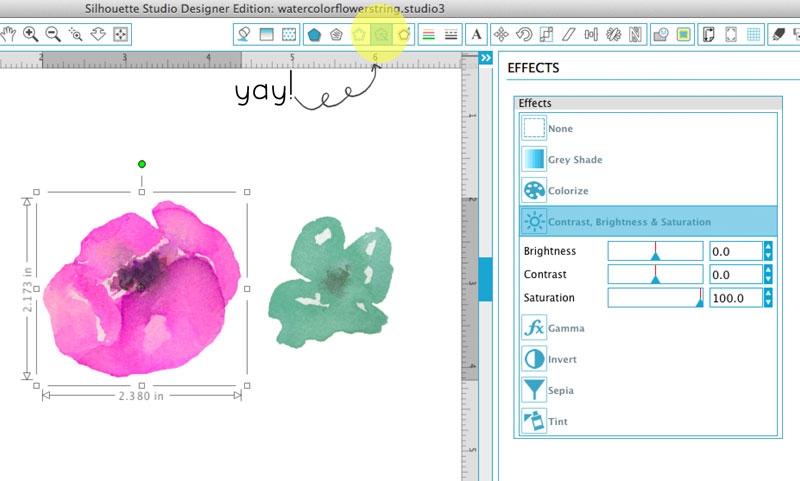800x481 pixels.
Task: Select the None effect
Action: (x=648, y=128)
